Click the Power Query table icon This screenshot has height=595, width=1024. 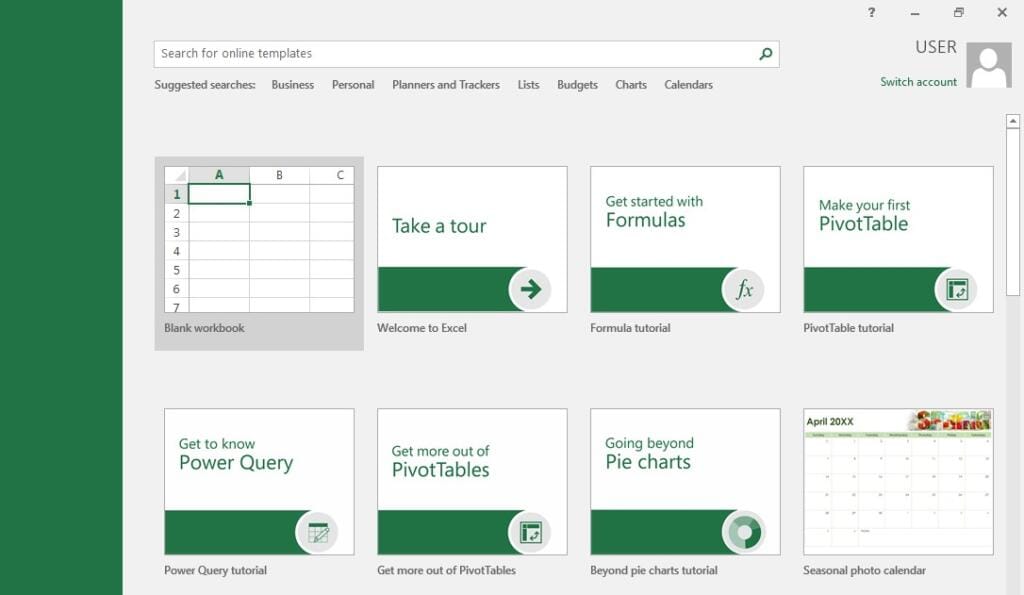click(x=317, y=532)
